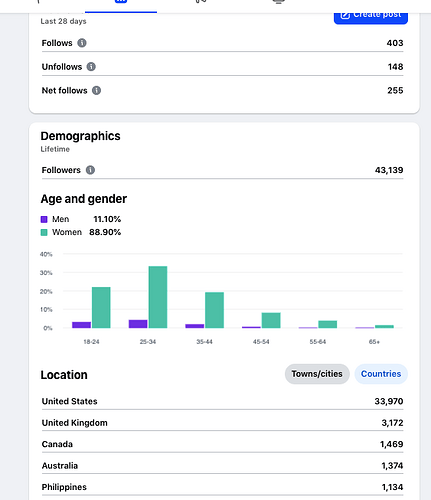This screenshot has width=431, height=500.
Task: Click the 148 unfollows value
Action: [x=395, y=67]
